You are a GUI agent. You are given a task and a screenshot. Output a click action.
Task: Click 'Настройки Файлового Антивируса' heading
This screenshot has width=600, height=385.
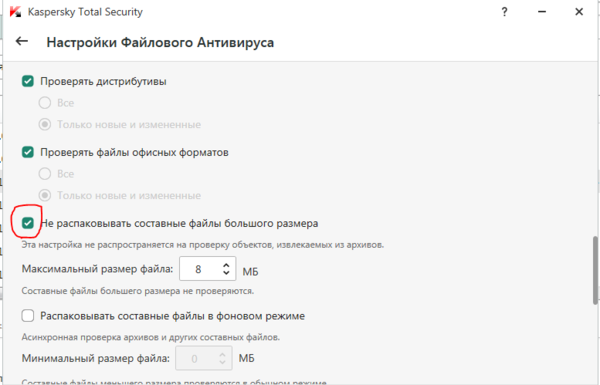tap(160, 42)
